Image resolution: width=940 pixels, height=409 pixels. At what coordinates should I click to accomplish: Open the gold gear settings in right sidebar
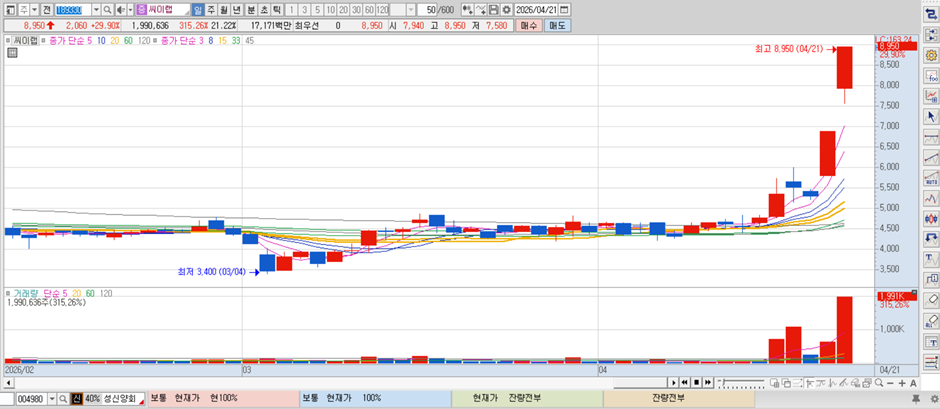tap(931, 56)
